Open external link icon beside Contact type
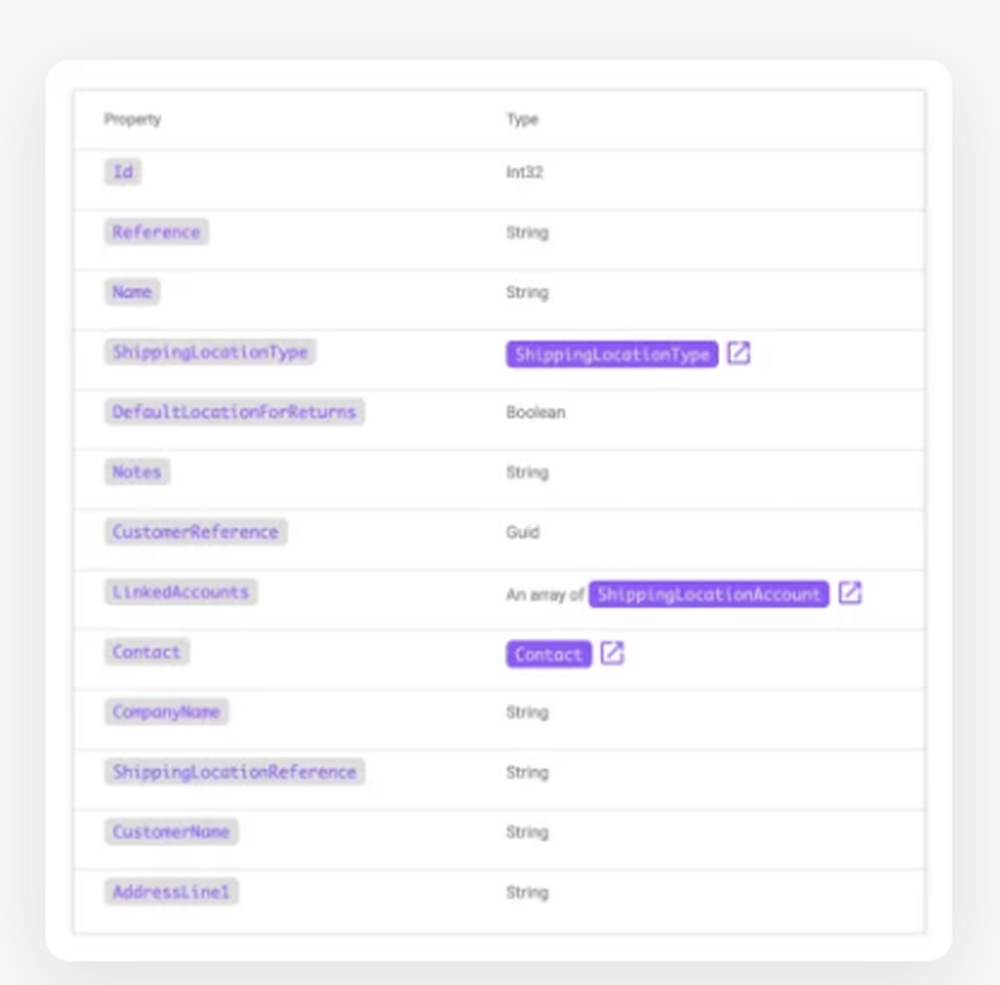The height and width of the screenshot is (985, 1000). pos(612,653)
